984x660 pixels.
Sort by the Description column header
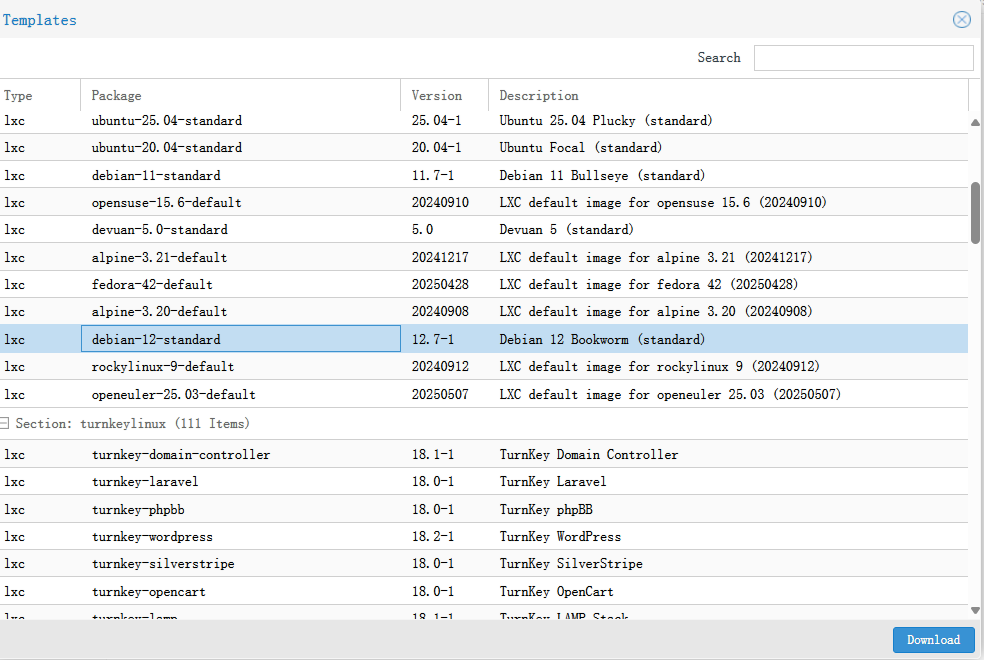(728, 95)
